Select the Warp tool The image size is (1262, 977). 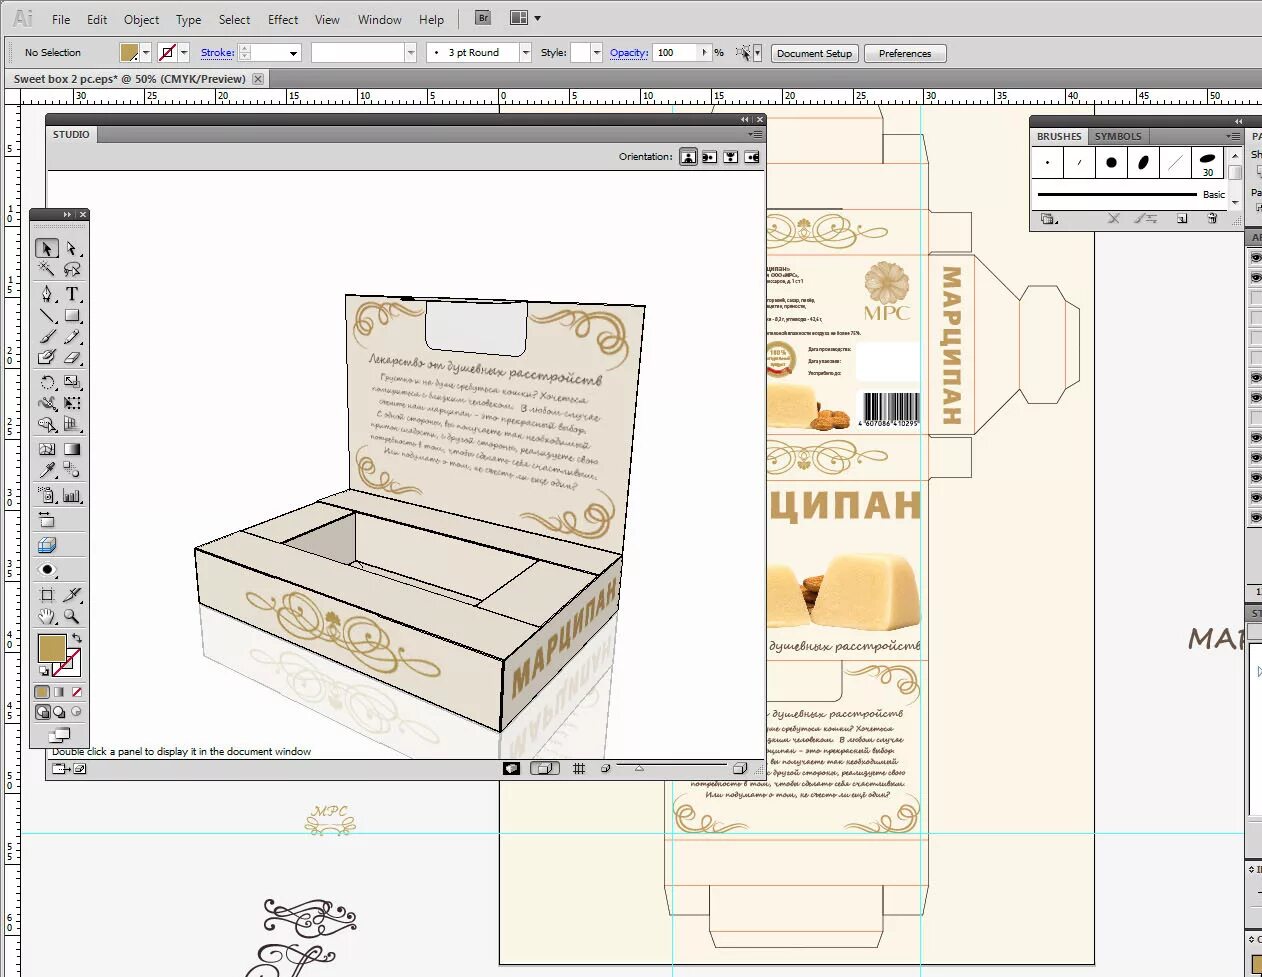47,403
